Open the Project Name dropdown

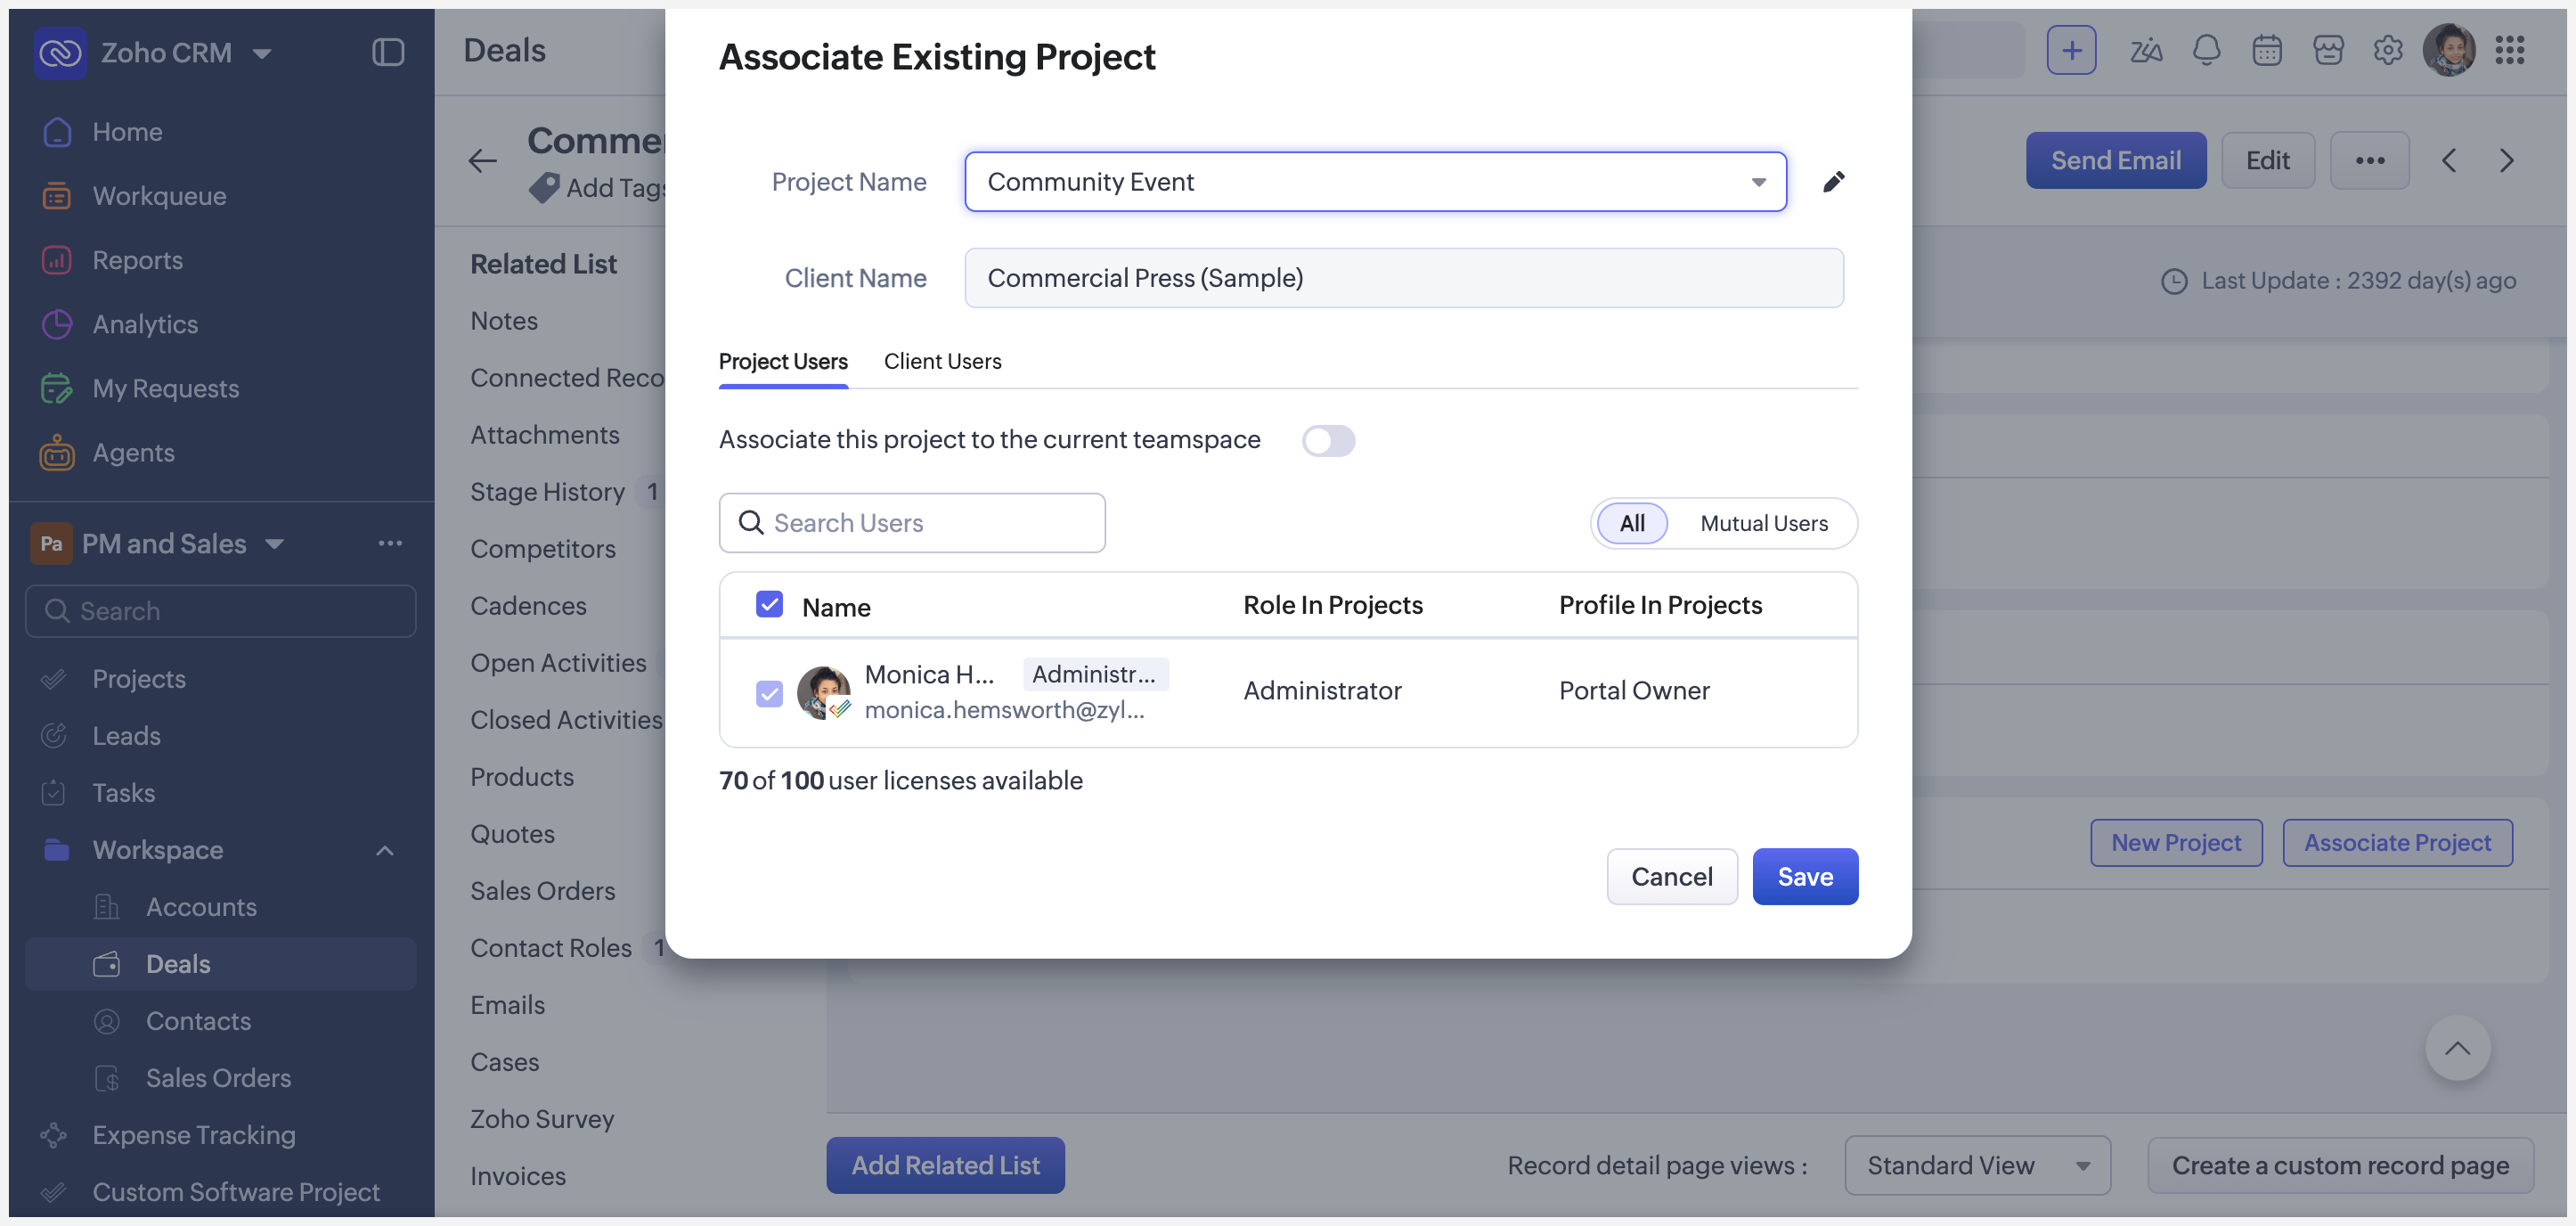point(1374,181)
